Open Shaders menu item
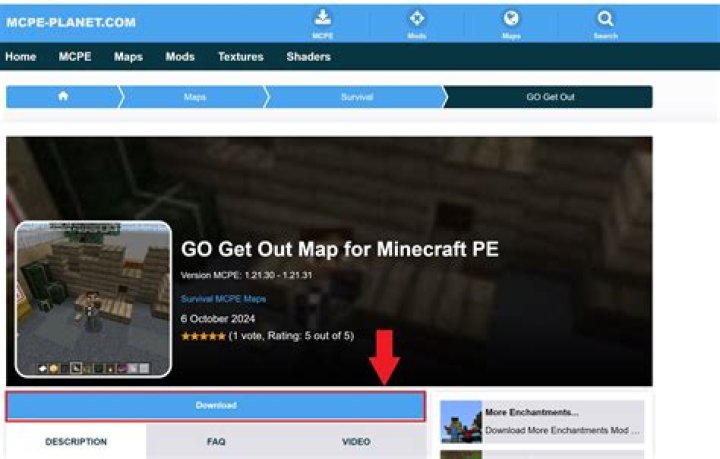 click(309, 56)
